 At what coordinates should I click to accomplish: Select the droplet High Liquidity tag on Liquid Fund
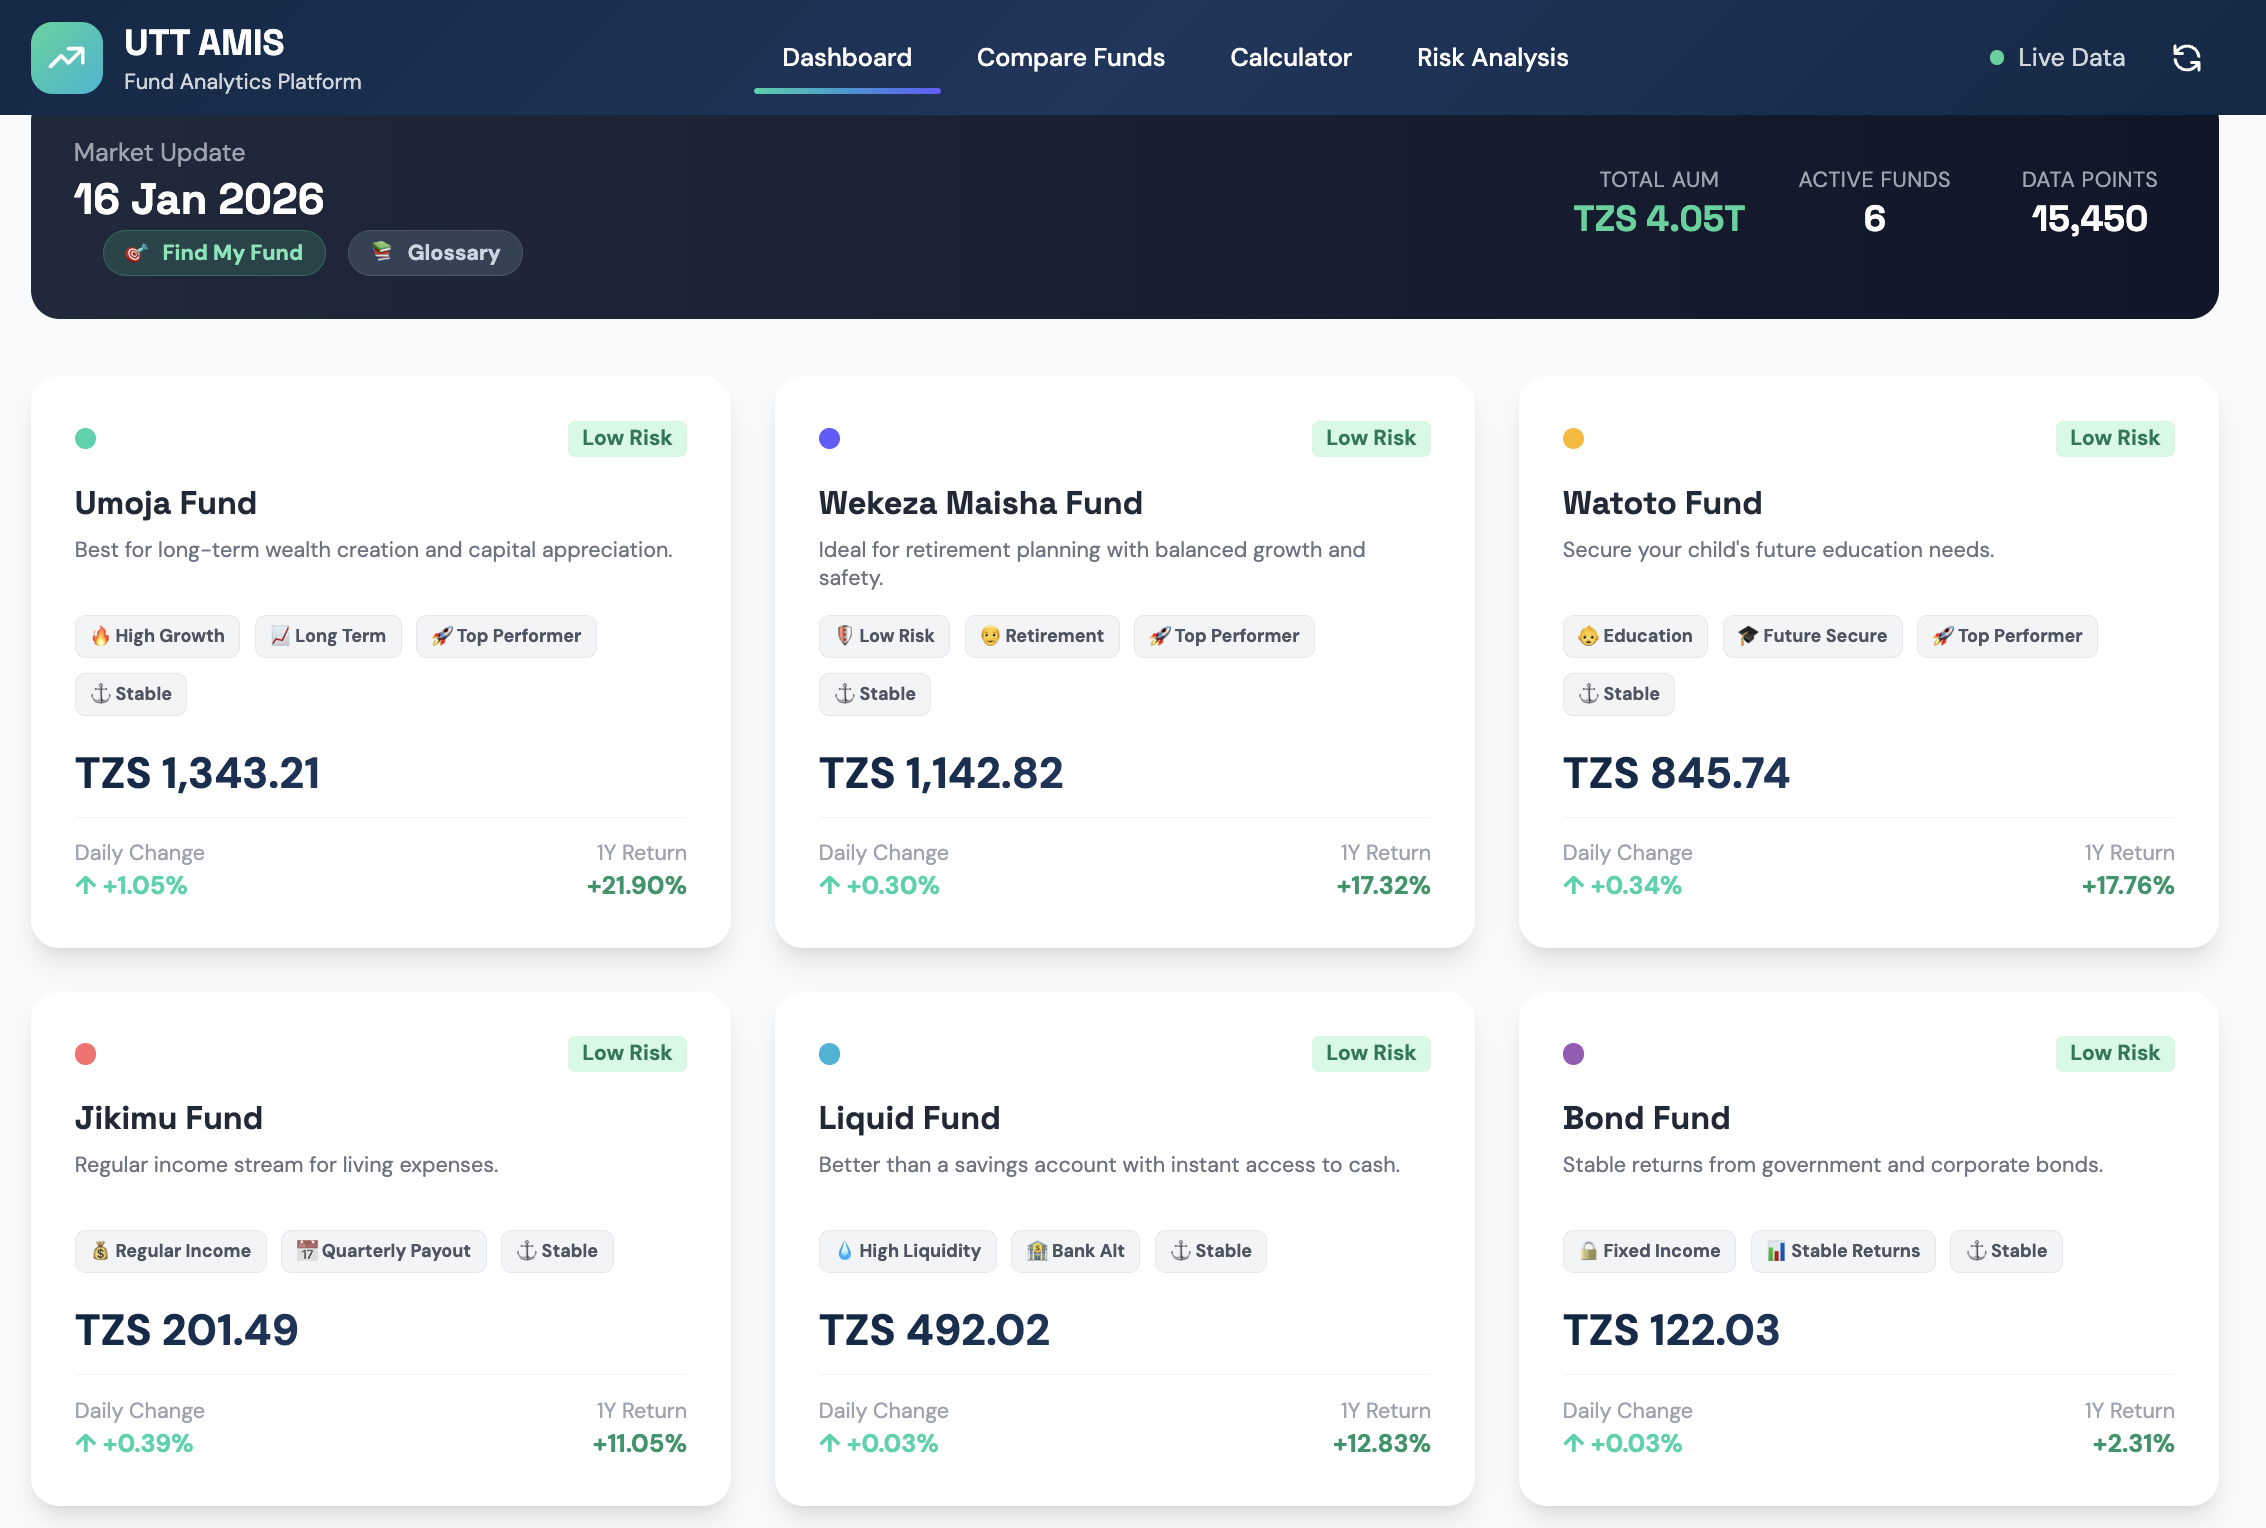point(907,1251)
